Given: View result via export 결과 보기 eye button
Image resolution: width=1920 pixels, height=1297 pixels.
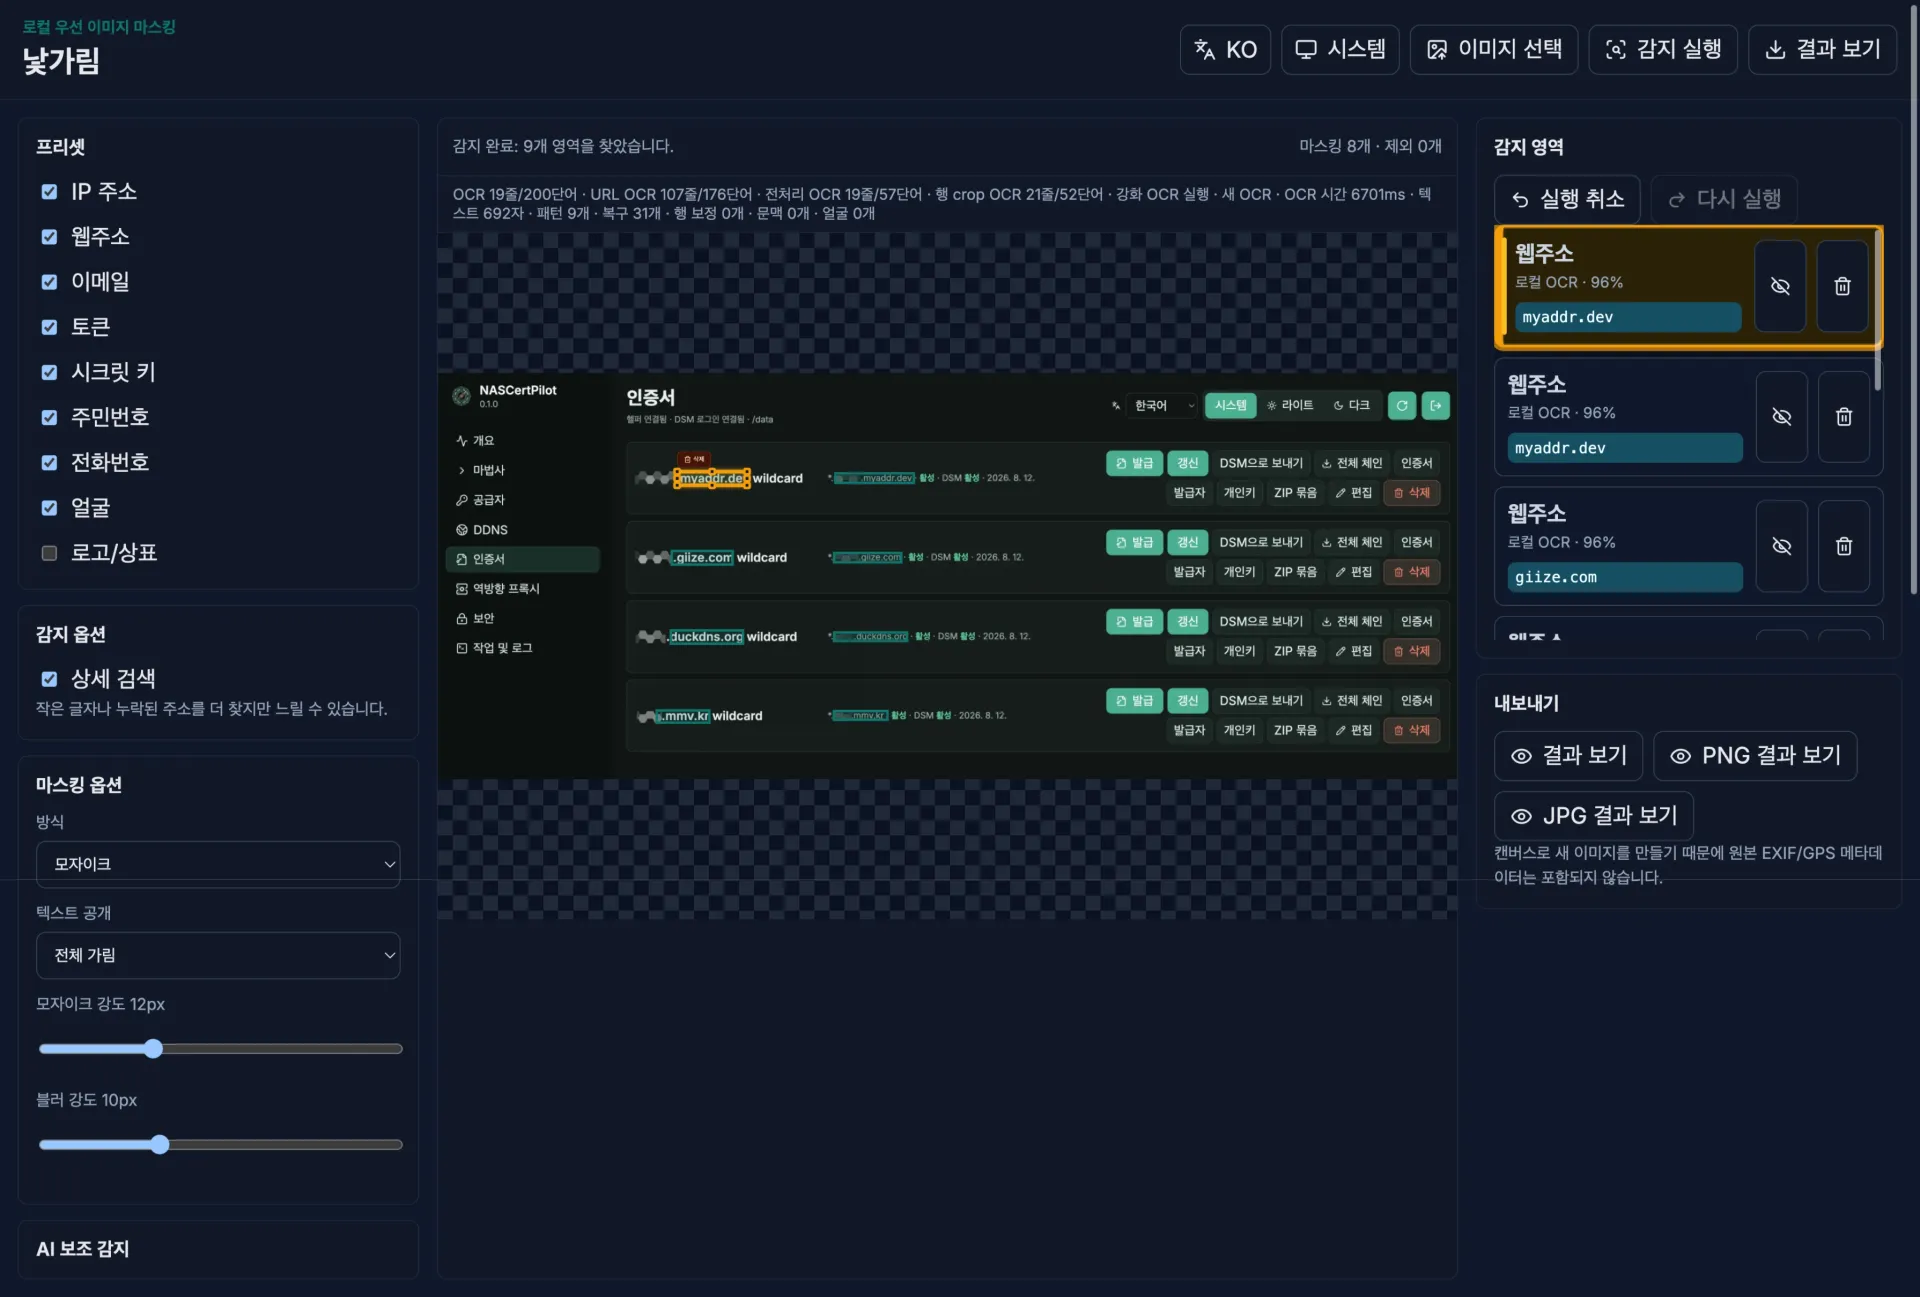Looking at the screenshot, I should pos(1568,755).
